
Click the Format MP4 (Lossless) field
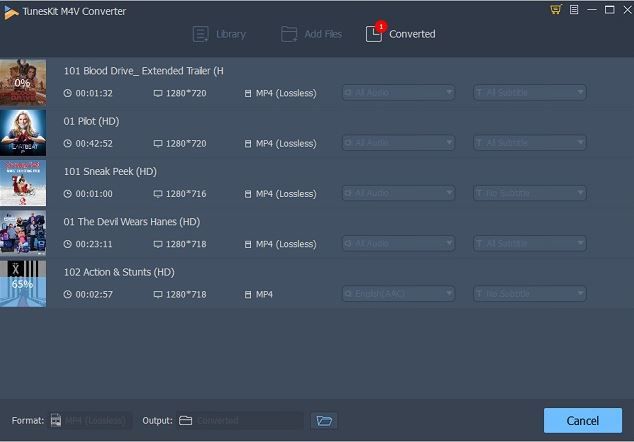tap(90, 421)
